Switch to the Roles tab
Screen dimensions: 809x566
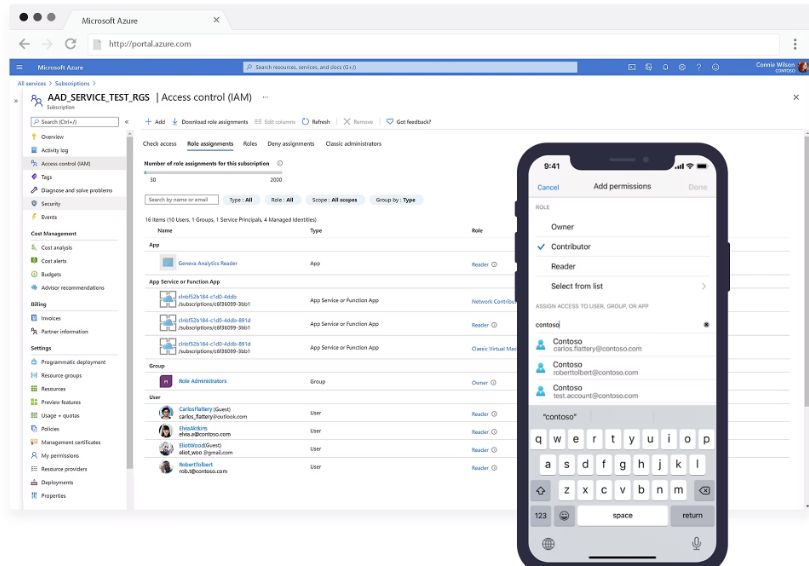(x=250, y=144)
